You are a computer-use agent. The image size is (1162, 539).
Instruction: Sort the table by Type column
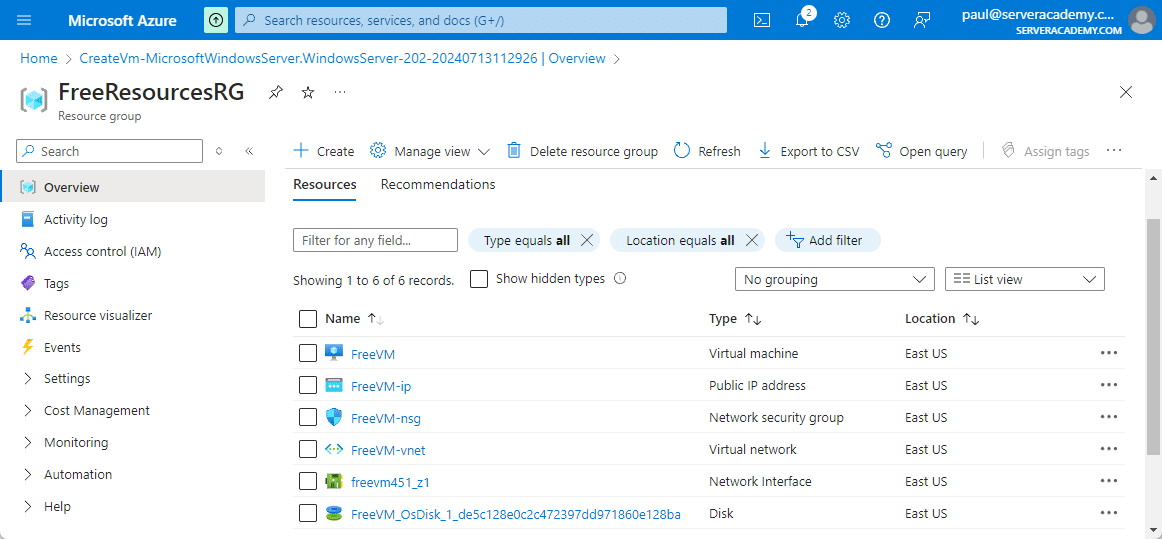[735, 319]
